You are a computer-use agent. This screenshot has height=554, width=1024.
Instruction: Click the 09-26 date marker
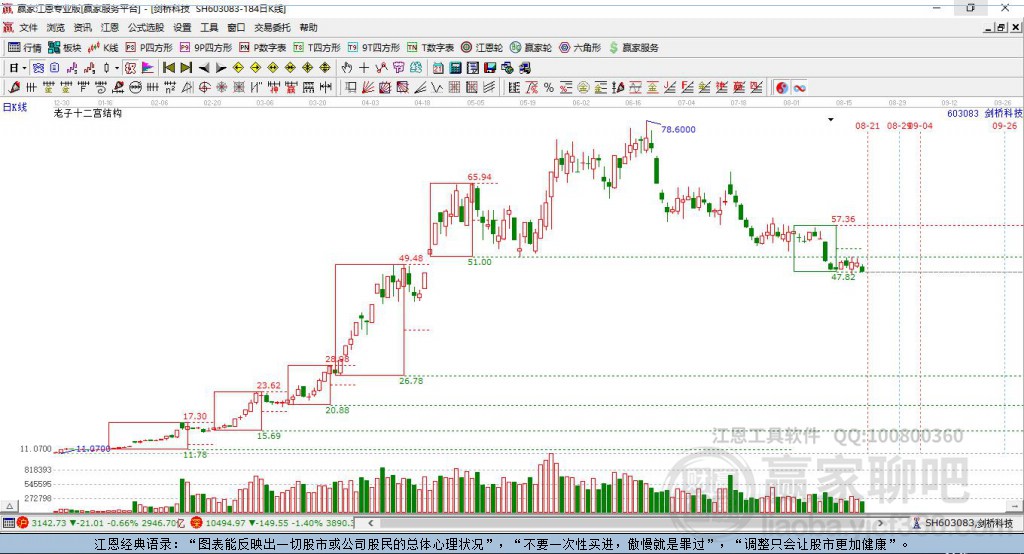point(1004,125)
